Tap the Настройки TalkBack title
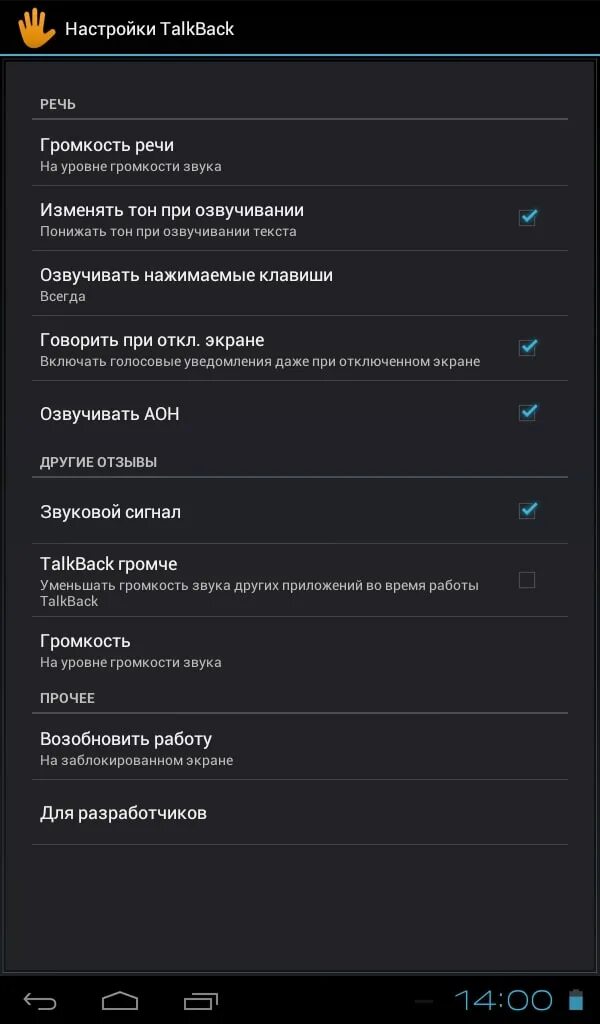 pos(150,29)
